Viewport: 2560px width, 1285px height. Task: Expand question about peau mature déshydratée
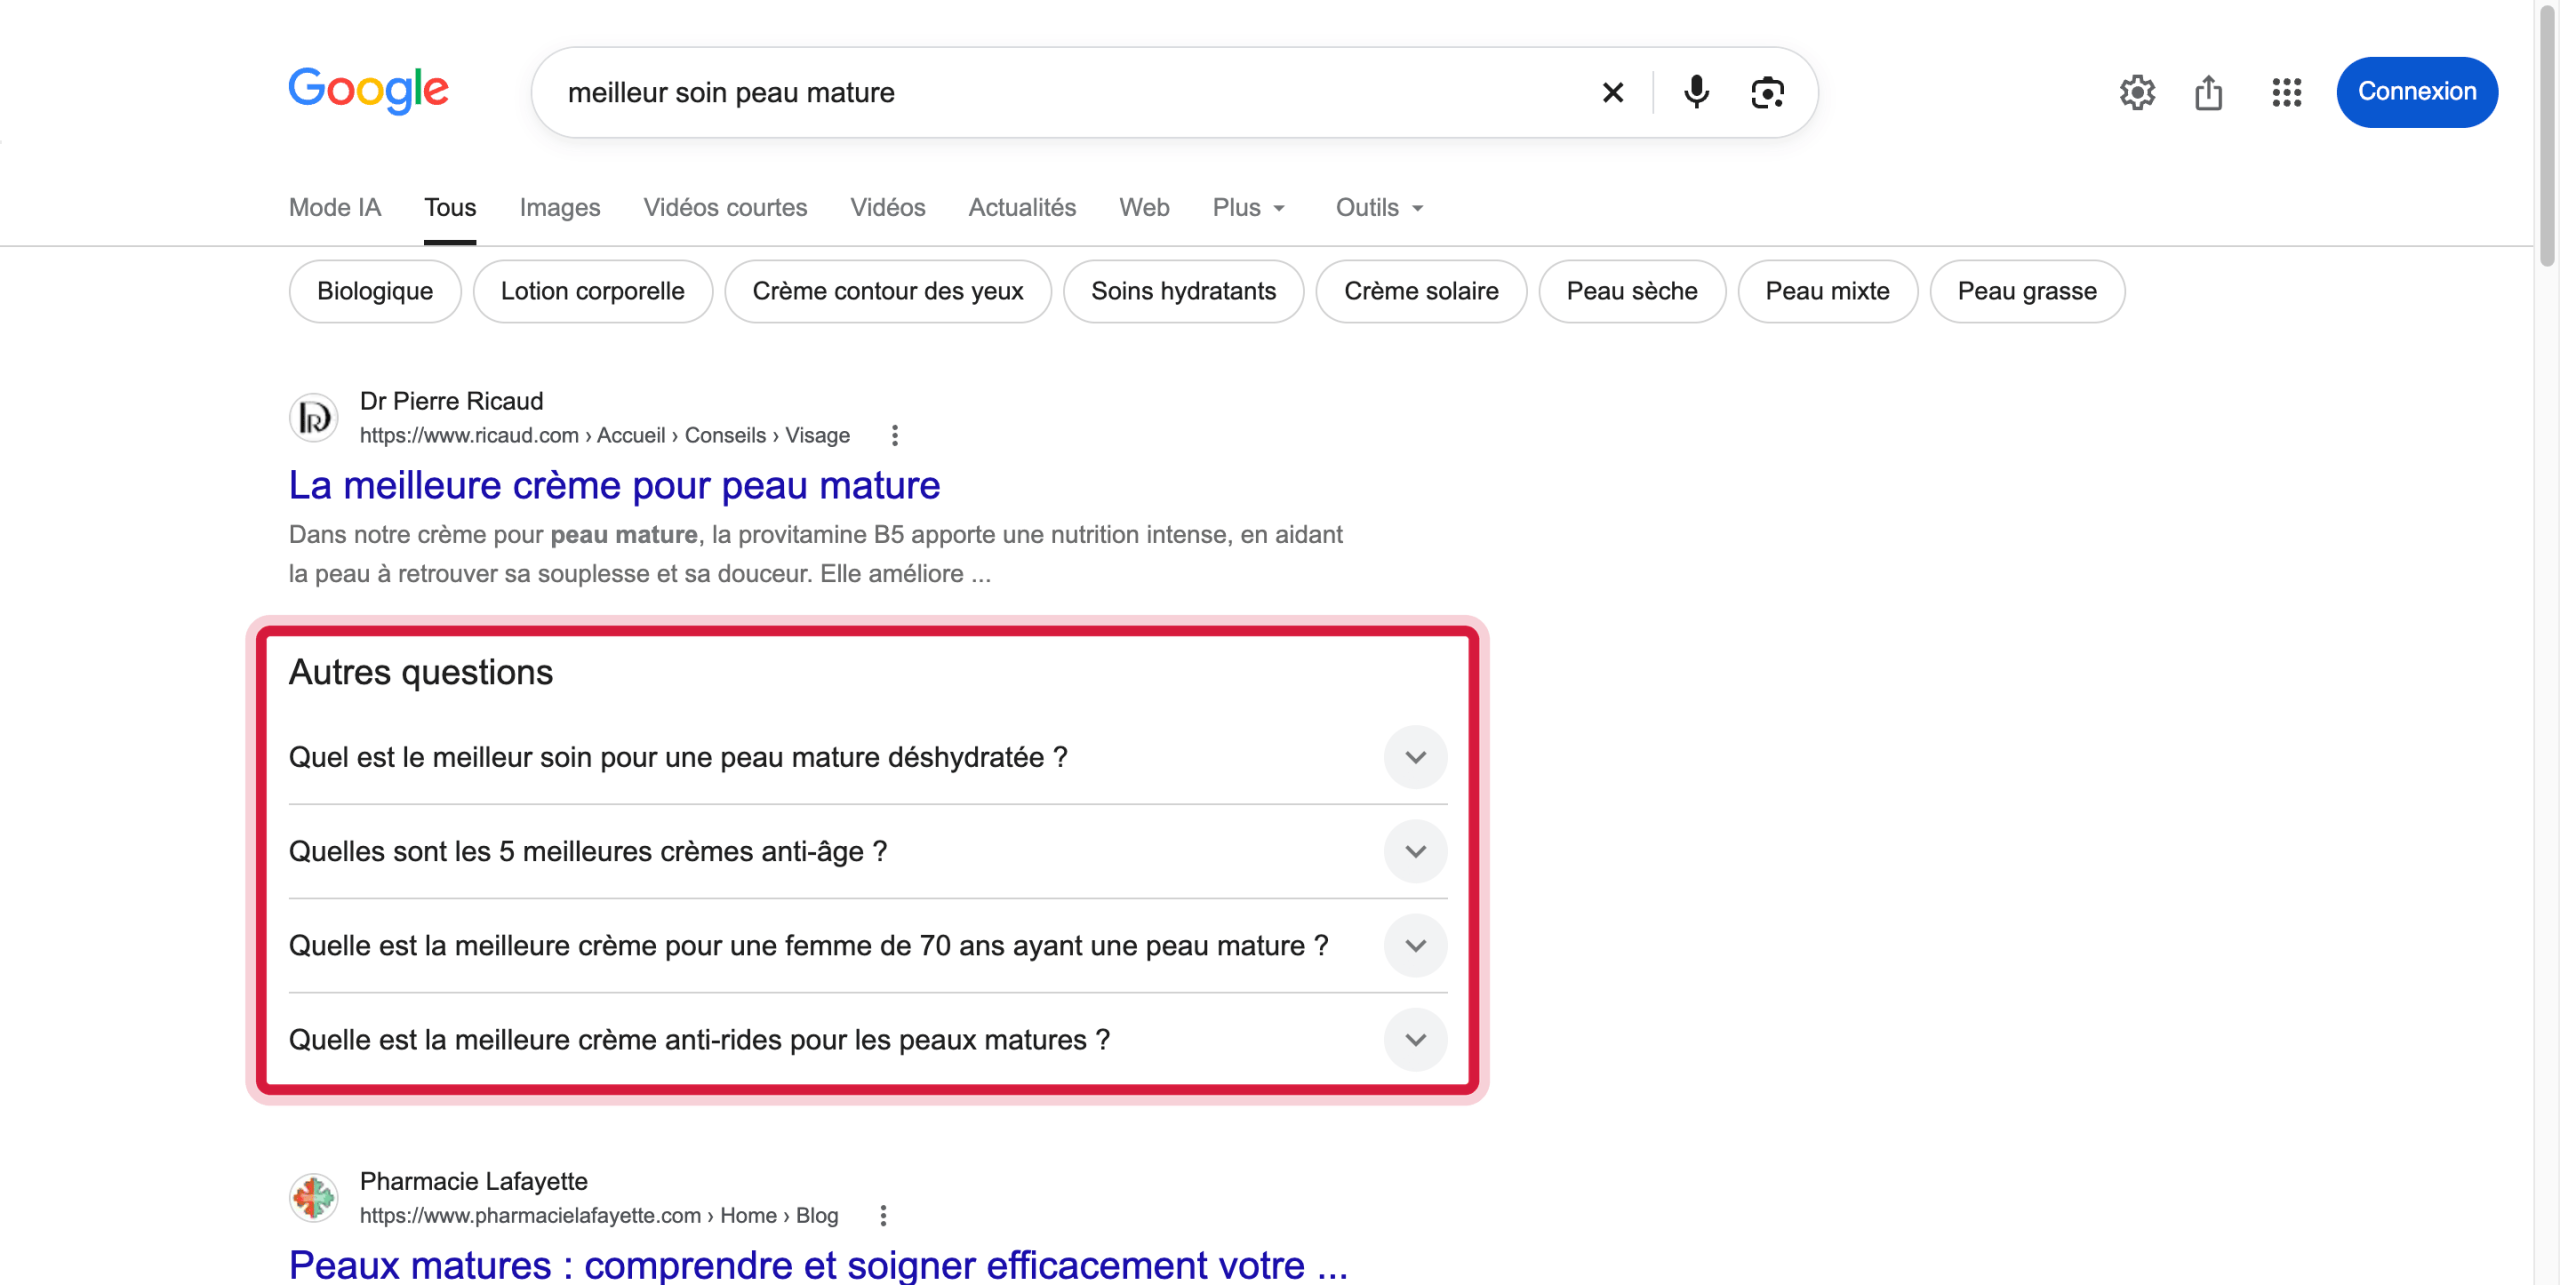click(x=867, y=757)
